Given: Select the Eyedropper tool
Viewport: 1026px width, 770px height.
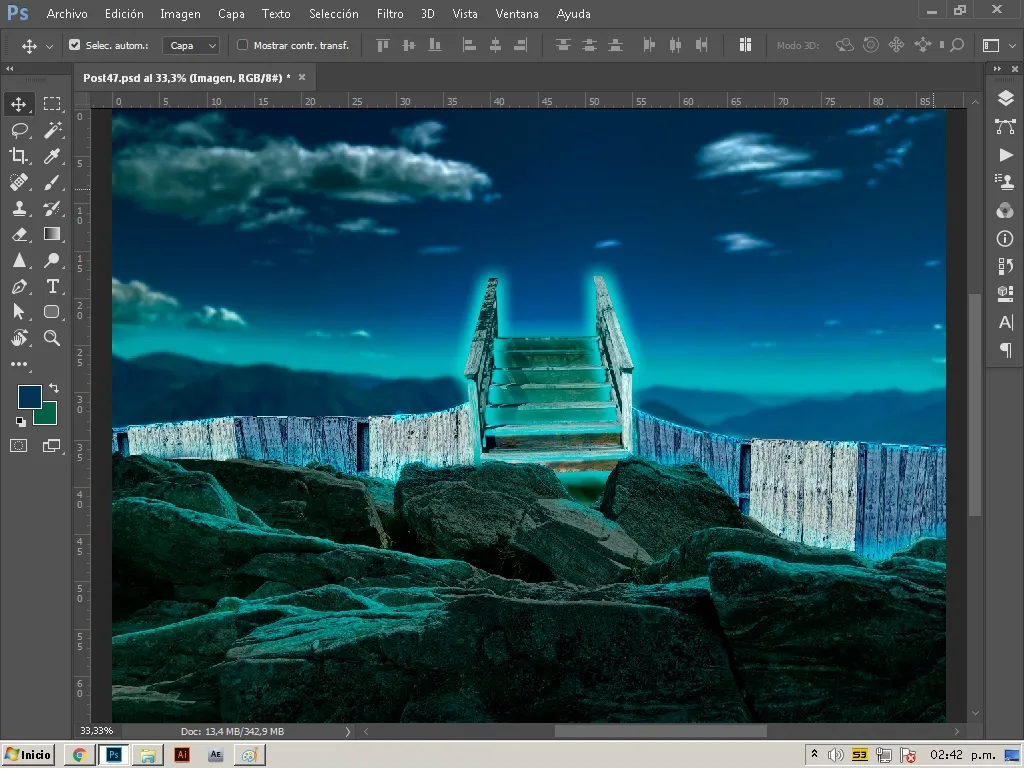Looking at the screenshot, I should (x=52, y=156).
